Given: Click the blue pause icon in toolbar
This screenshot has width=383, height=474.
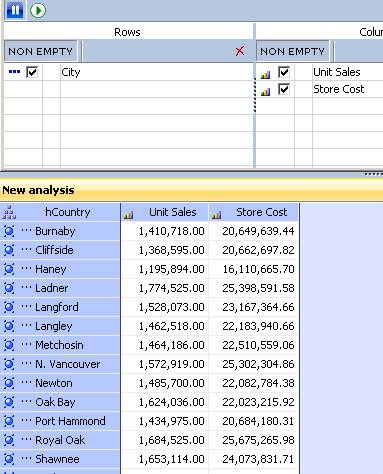Looking at the screenshot, I should click(15, 10).
